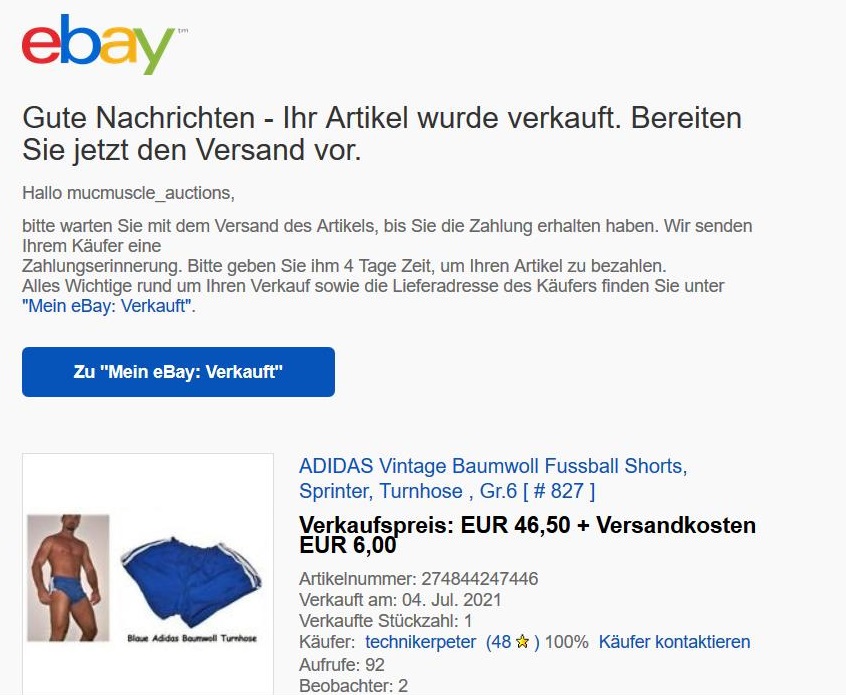Click the Käufer kontaktieren link
This screenshot has height=695, width=846.
(x=674, y=642)
